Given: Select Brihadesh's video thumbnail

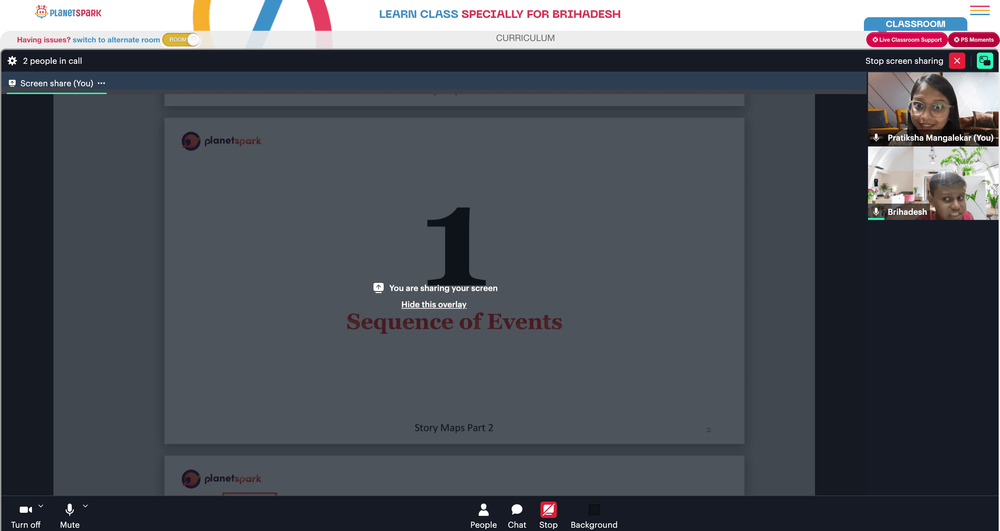Looking at the screenshot, I should coord(933,184).
